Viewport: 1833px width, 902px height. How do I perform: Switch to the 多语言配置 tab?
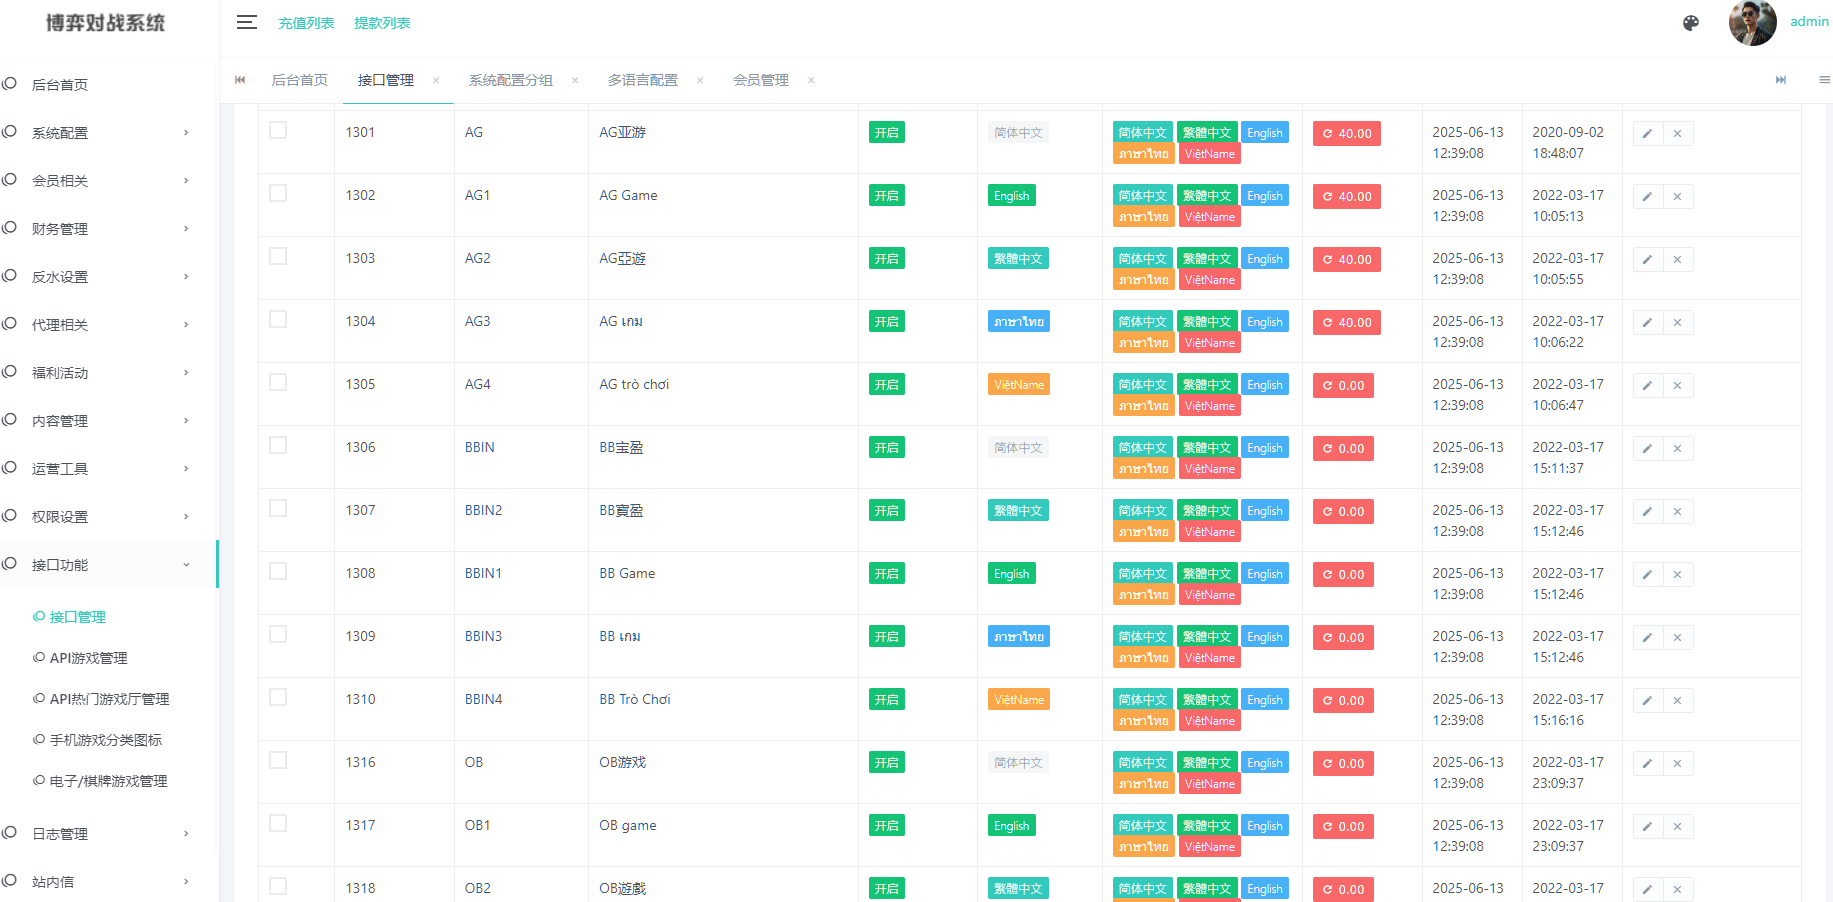643,80
